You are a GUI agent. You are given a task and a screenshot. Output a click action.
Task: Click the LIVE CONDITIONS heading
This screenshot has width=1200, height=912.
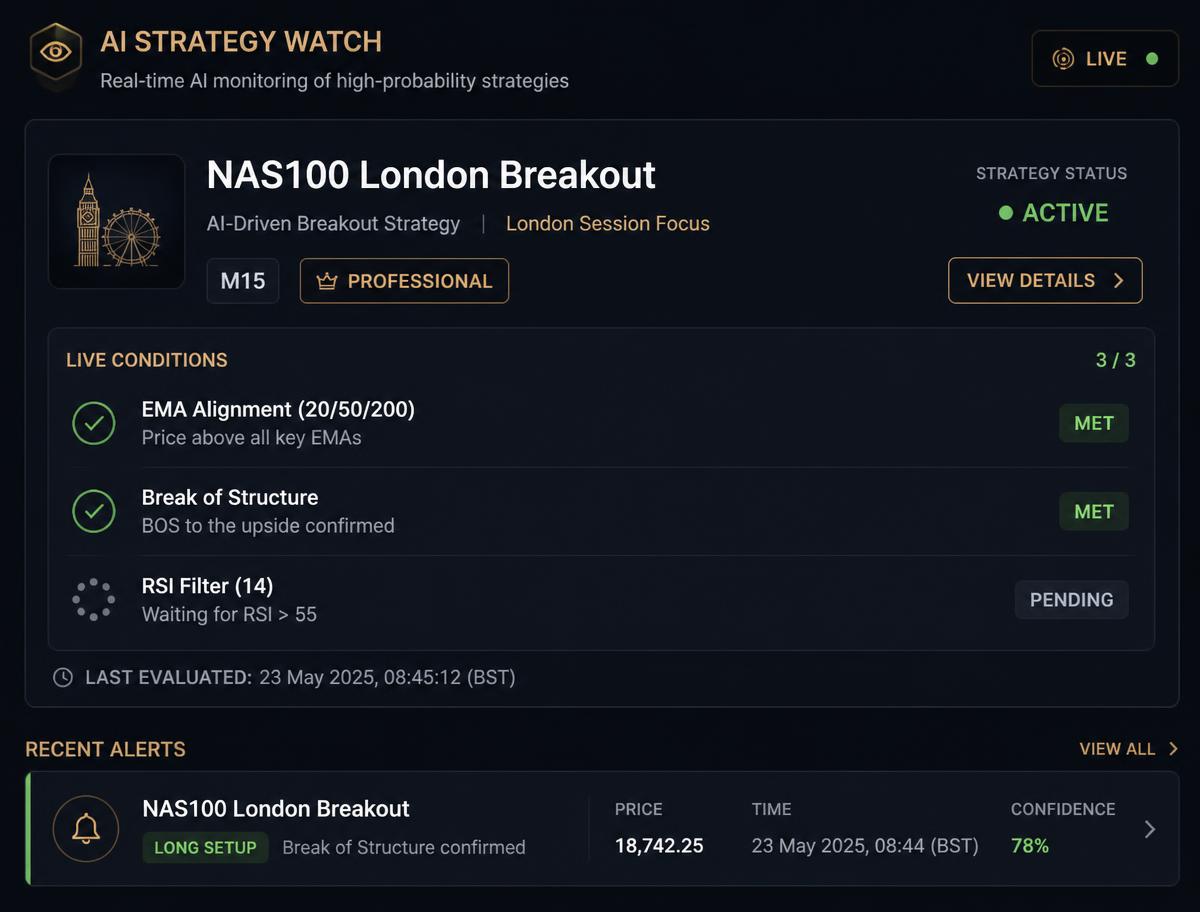point(147,360)
